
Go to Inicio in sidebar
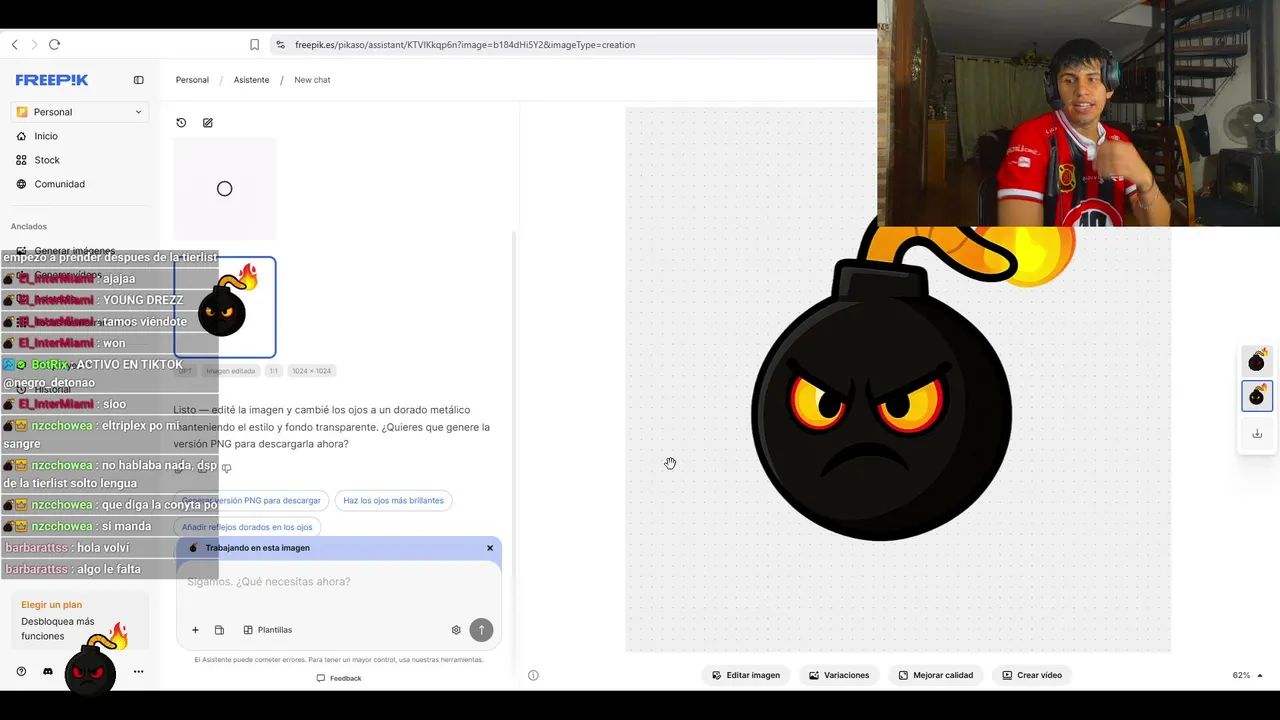pos(46,136)
